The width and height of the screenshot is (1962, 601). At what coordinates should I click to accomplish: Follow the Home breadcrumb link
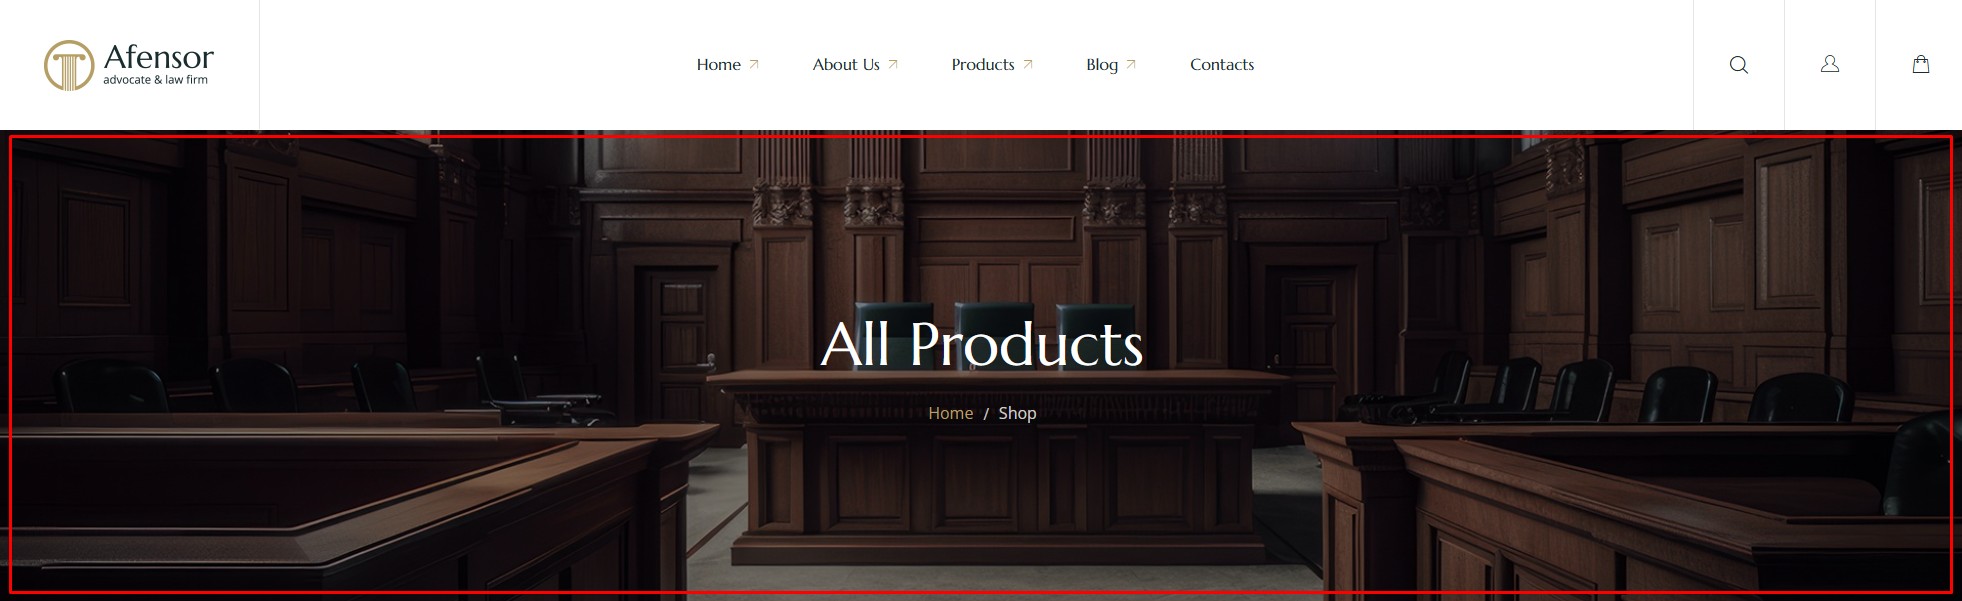tap(950, 413)
